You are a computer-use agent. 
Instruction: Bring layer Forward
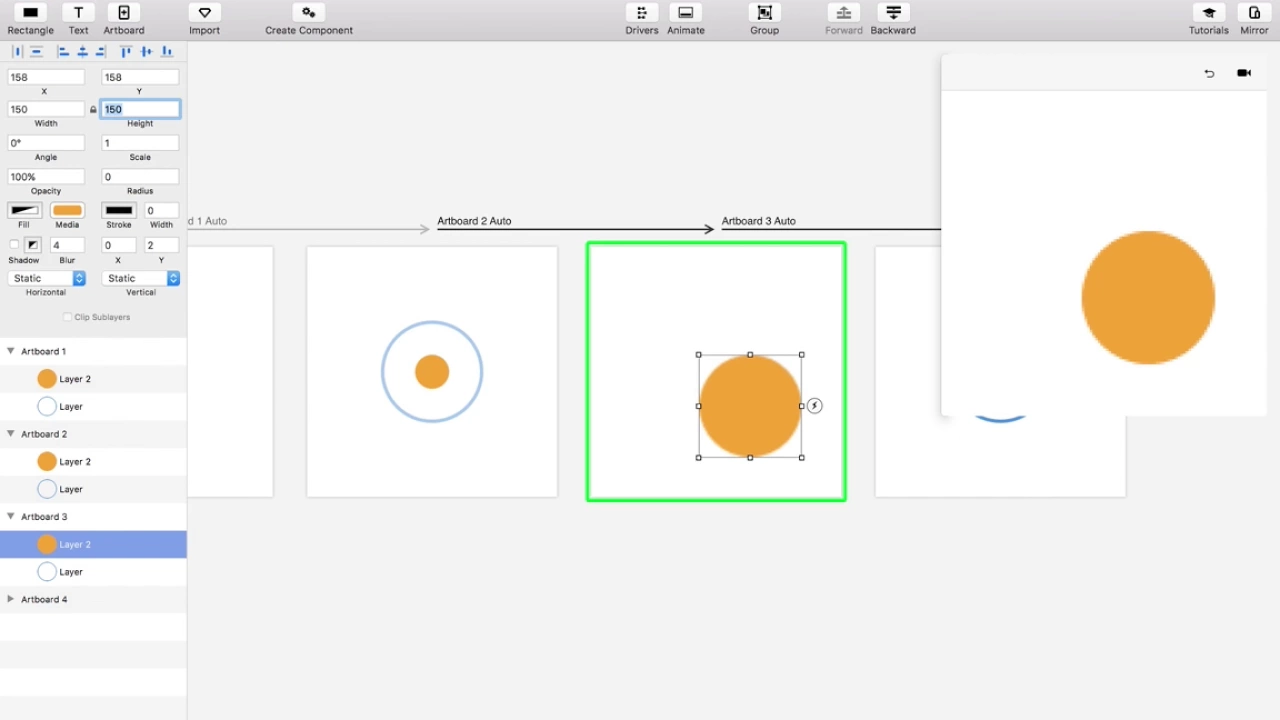coord(843,13)
